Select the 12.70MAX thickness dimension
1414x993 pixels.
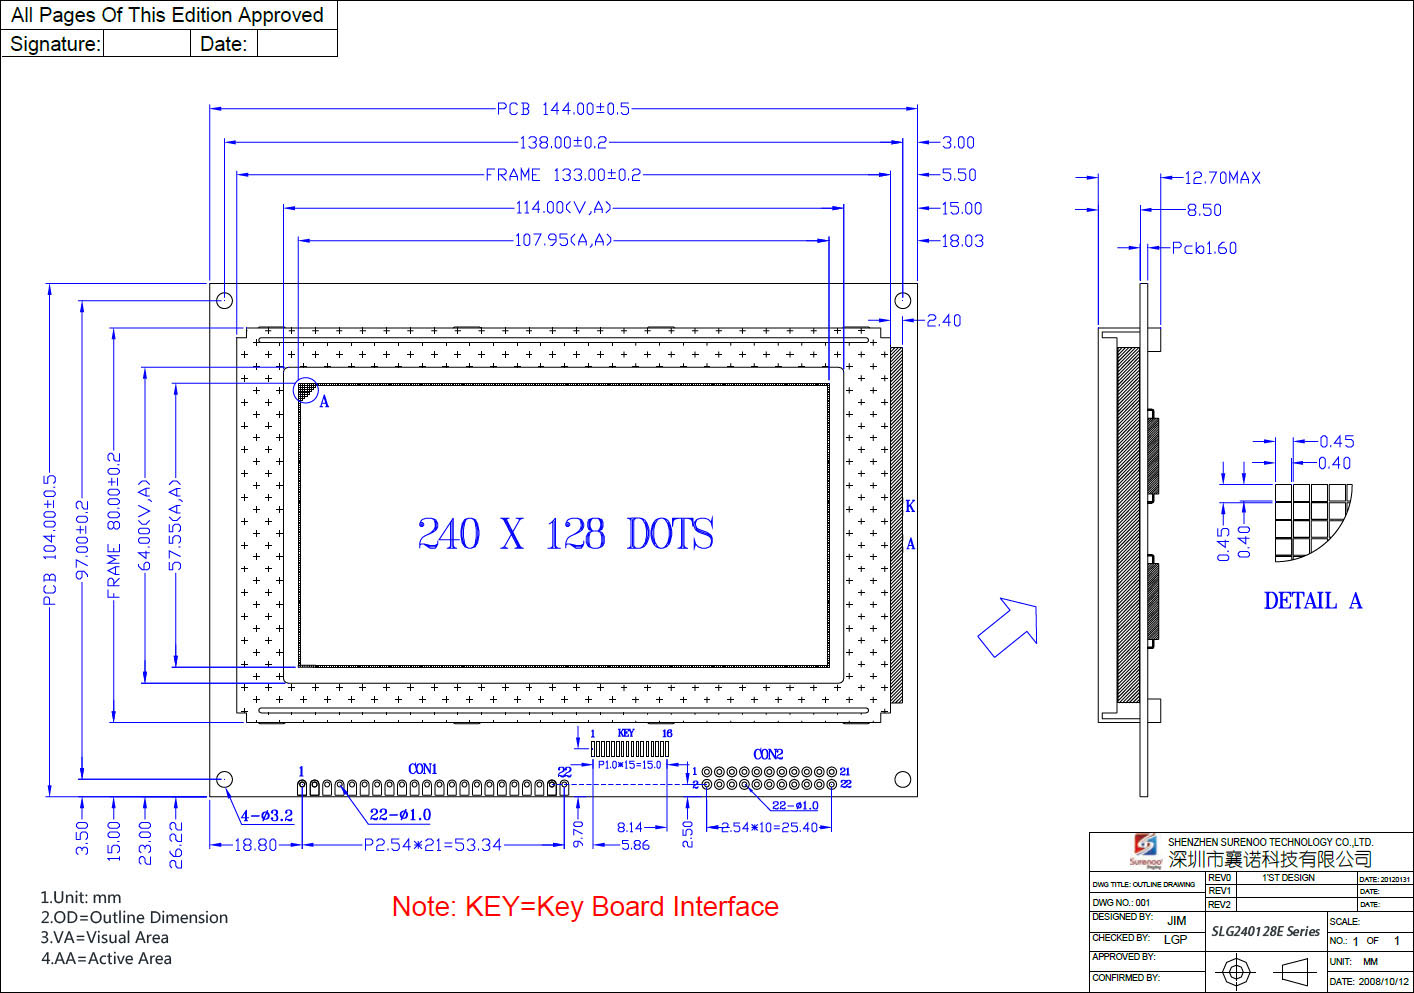tap(1222, 178)
